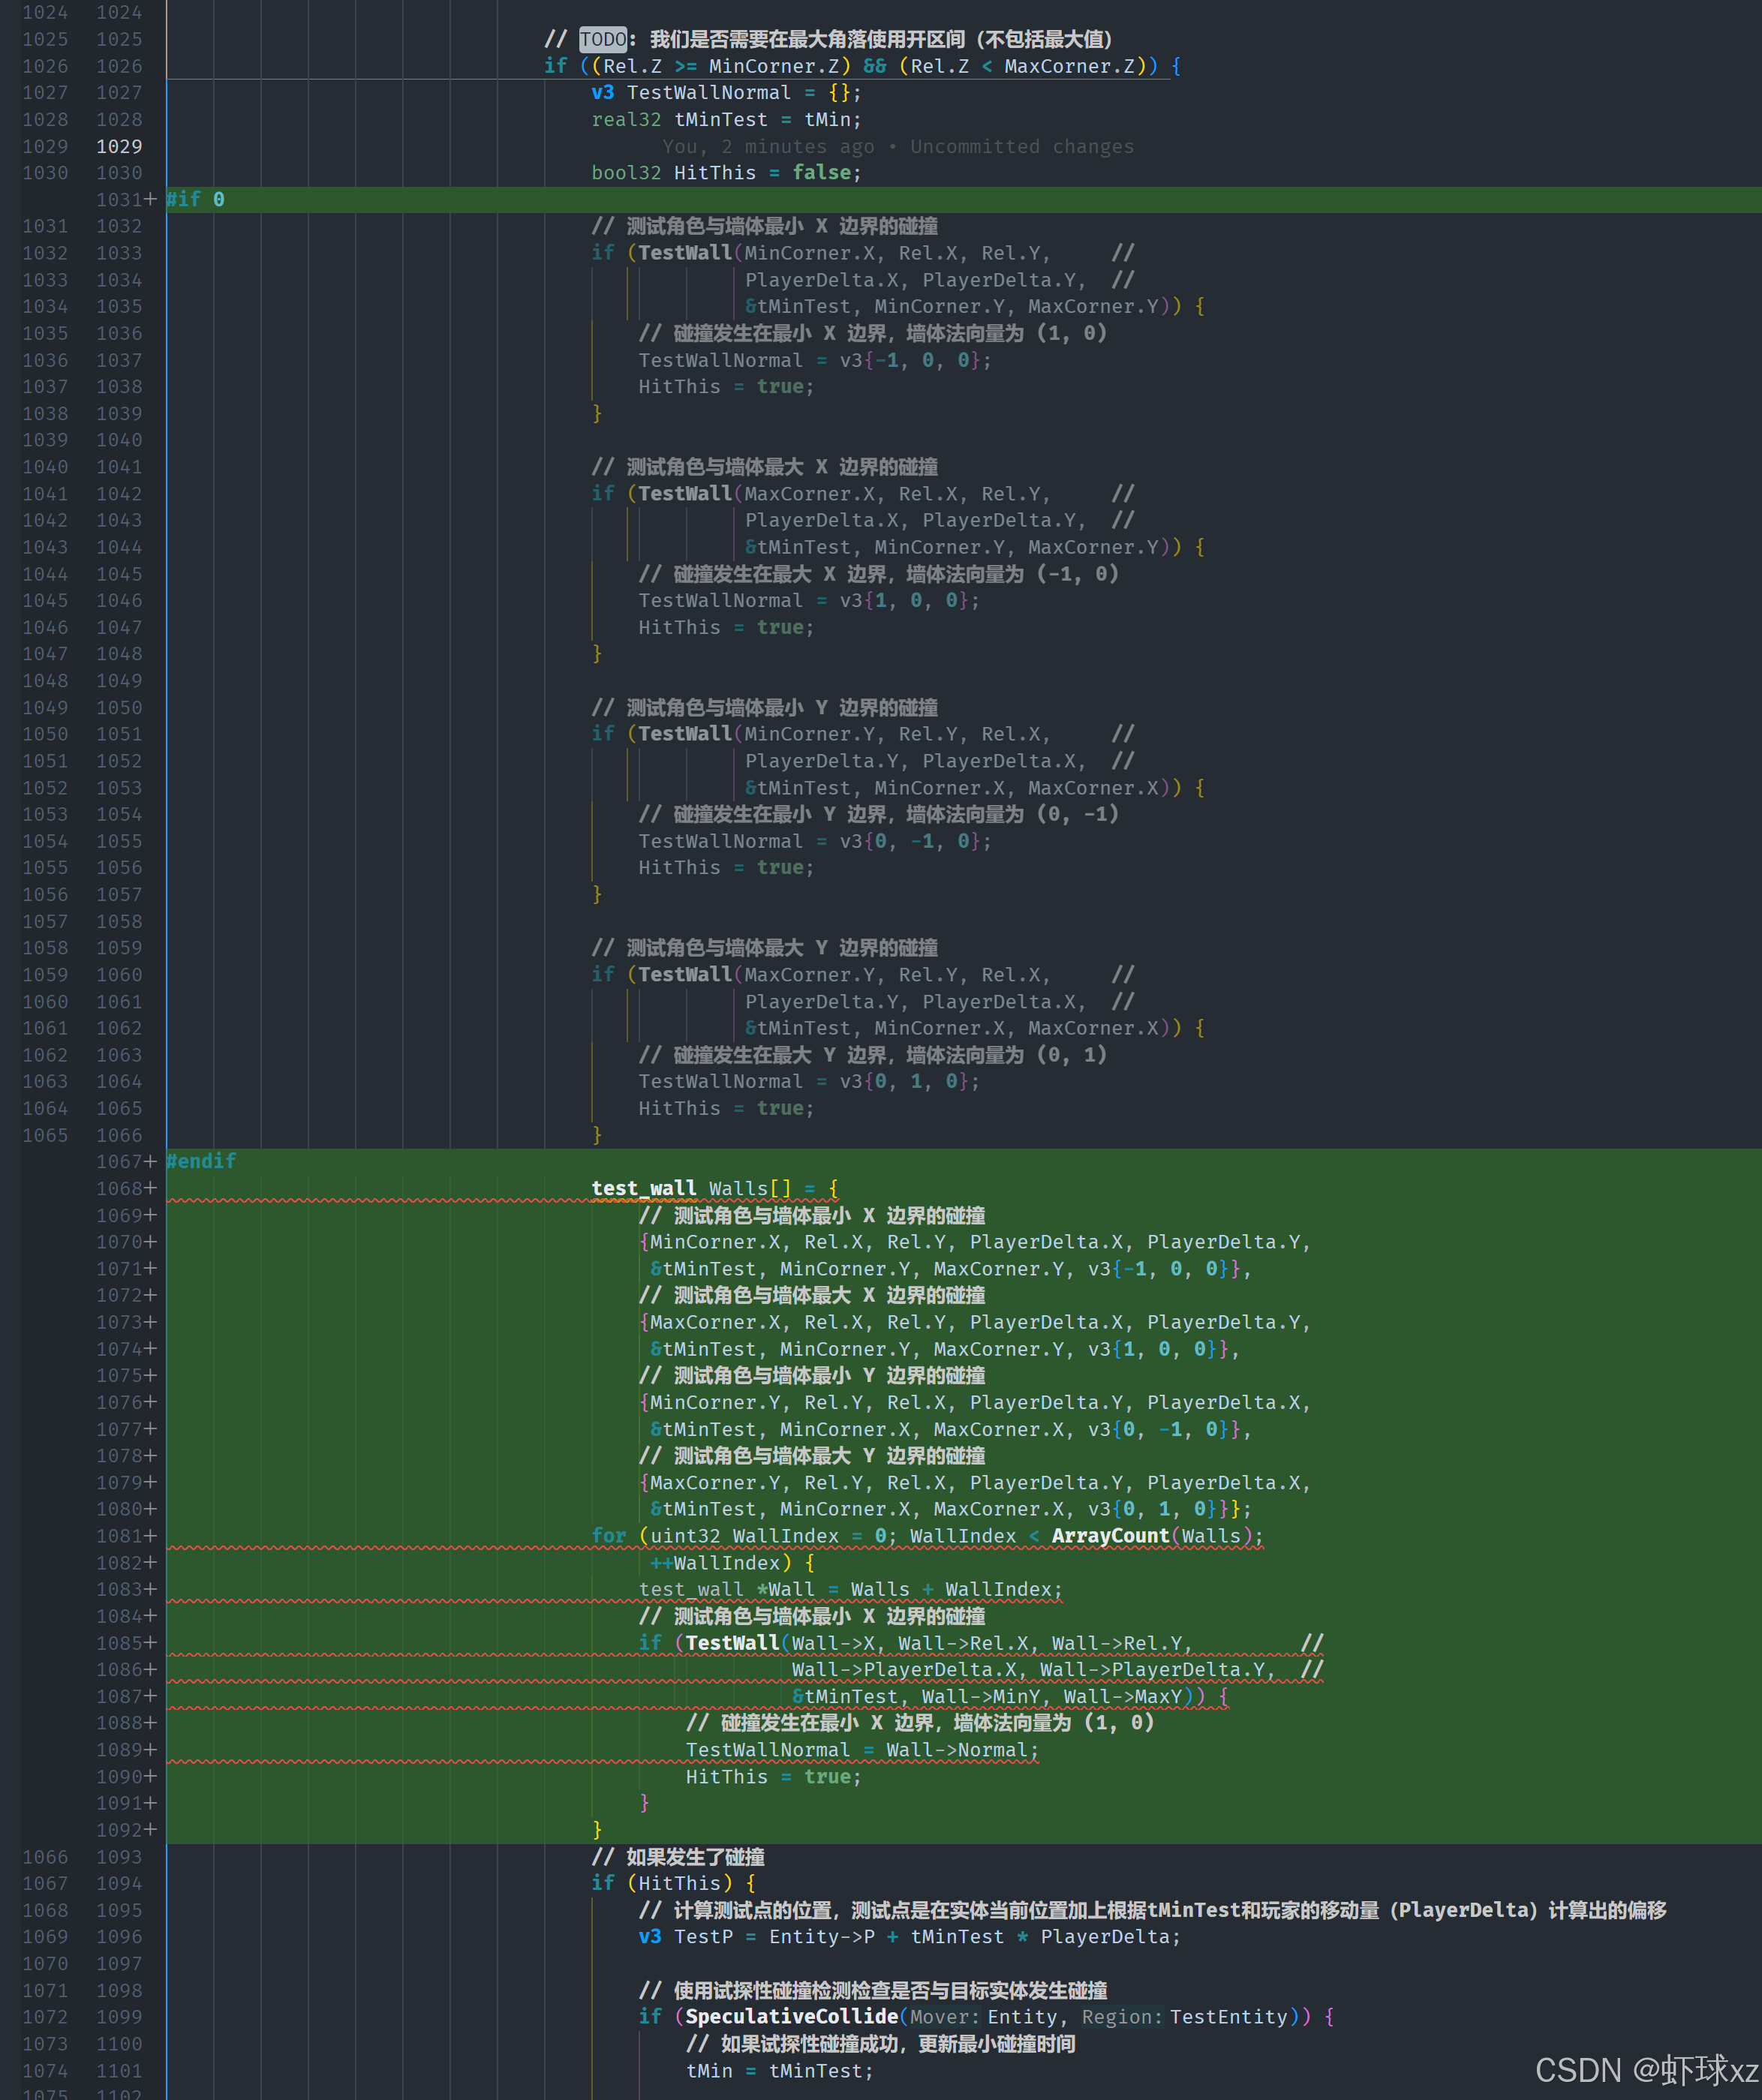The width and height of the screenshot is (1762, 2100).
Task: Click the 'tMin = tMinTest;' assignment
Action: (x=780, y=2071)
